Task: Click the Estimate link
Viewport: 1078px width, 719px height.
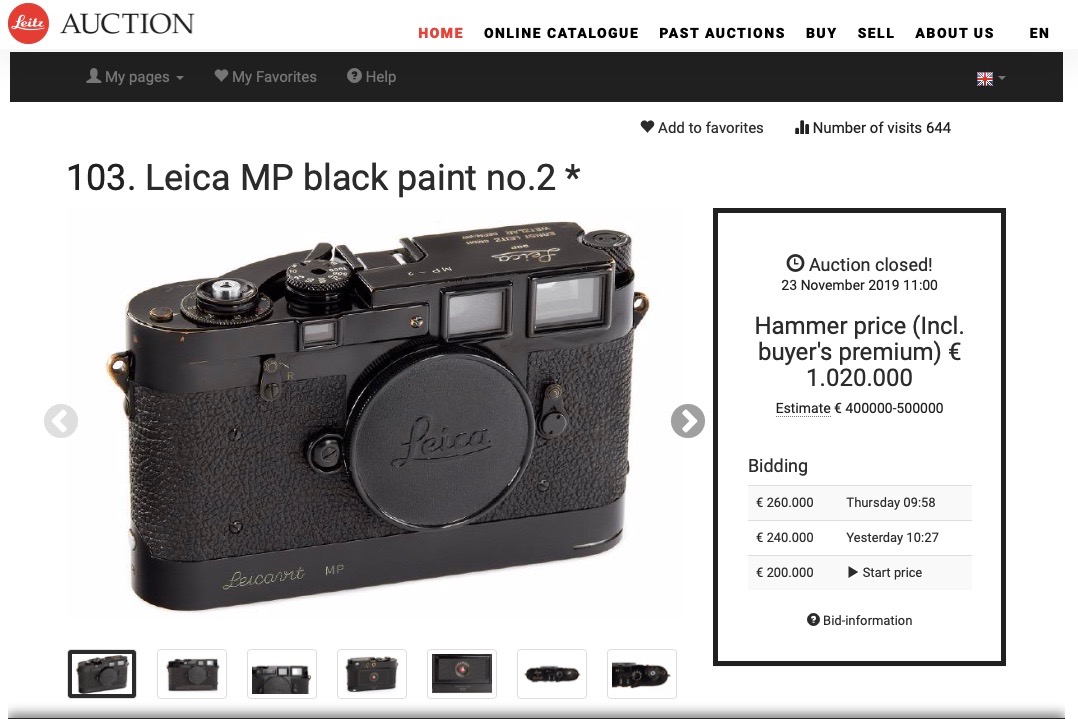Action: tap(803, 408)
